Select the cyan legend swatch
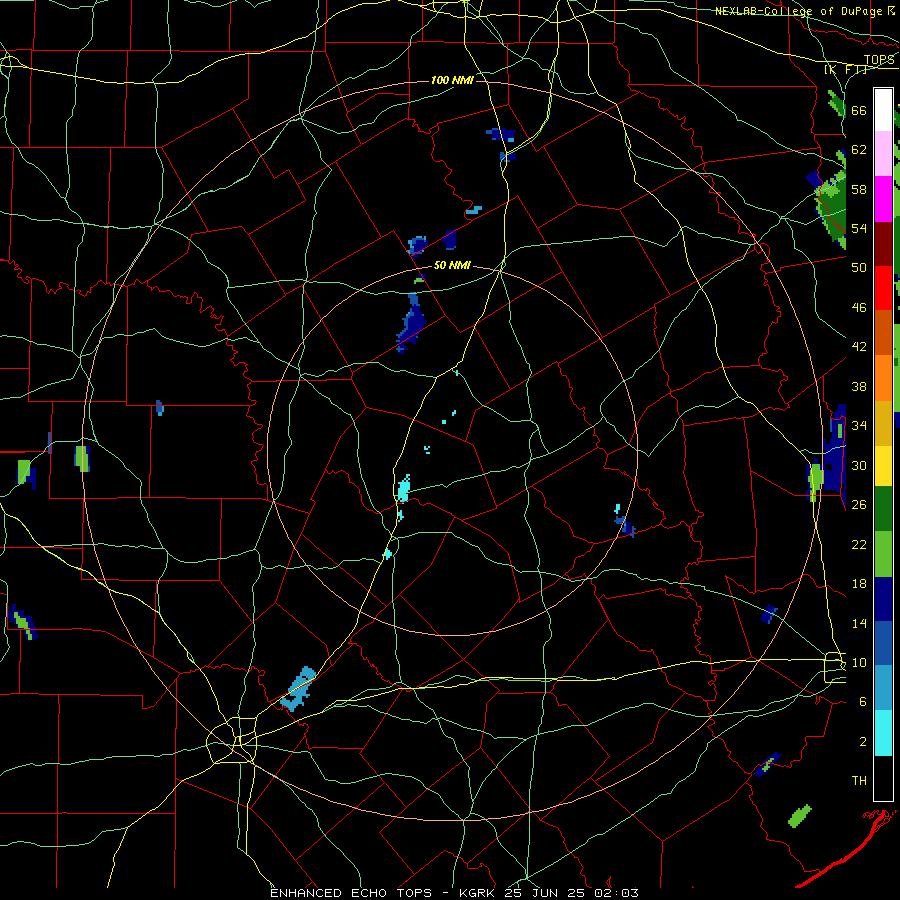The height and width of the screenshot is (900, 900). (883, 733)
